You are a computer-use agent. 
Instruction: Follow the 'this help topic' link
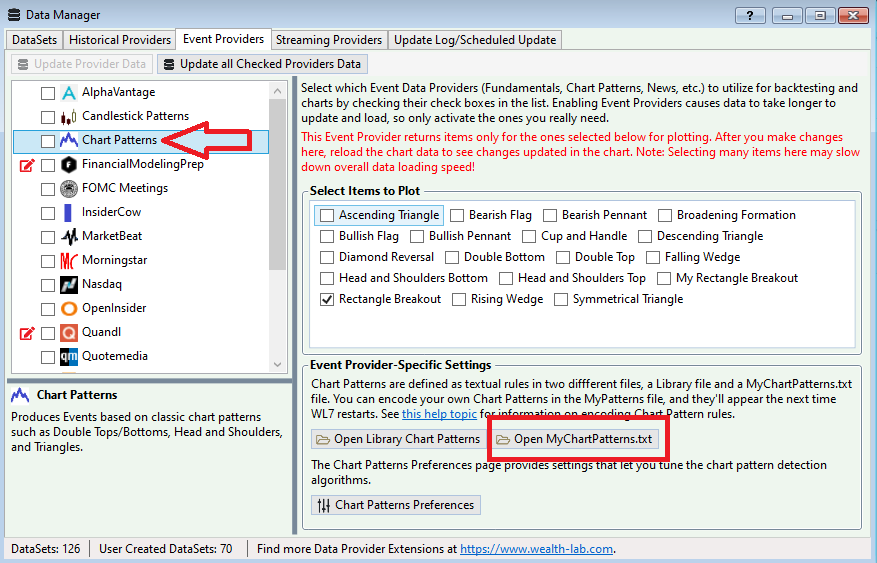pyautogui.click(x=439, y=414)
